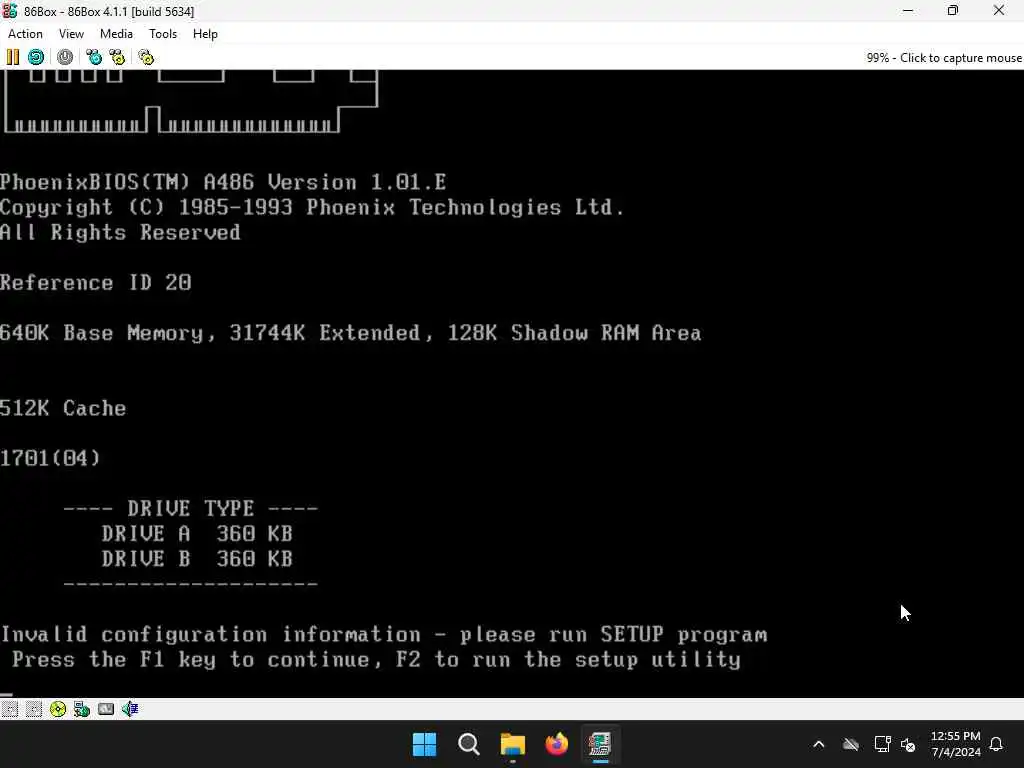Click the 86Box taskbar icon
Screen dimensions: 1024x768
point(600,744)
